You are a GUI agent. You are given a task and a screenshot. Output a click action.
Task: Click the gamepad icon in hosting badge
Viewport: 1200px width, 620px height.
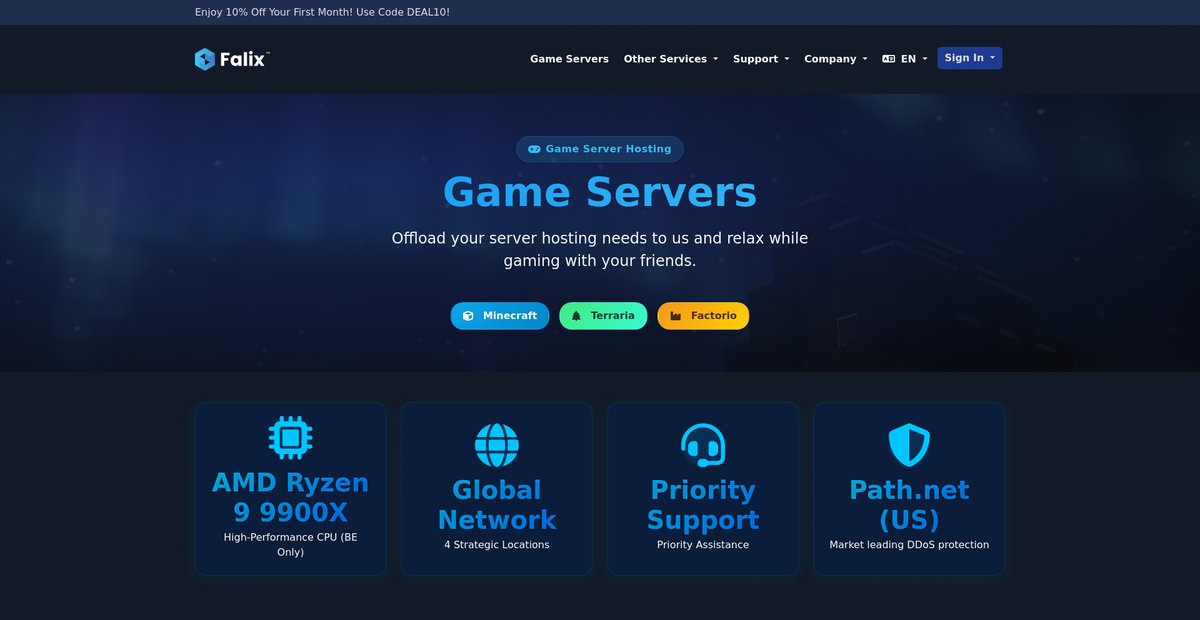tap(534, 149)
